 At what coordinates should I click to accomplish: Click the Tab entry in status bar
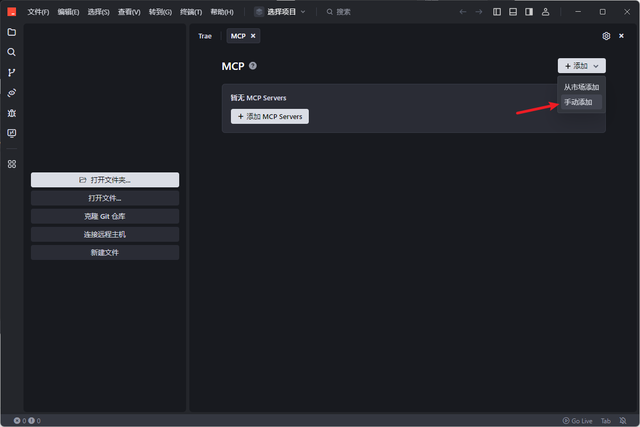606,420
